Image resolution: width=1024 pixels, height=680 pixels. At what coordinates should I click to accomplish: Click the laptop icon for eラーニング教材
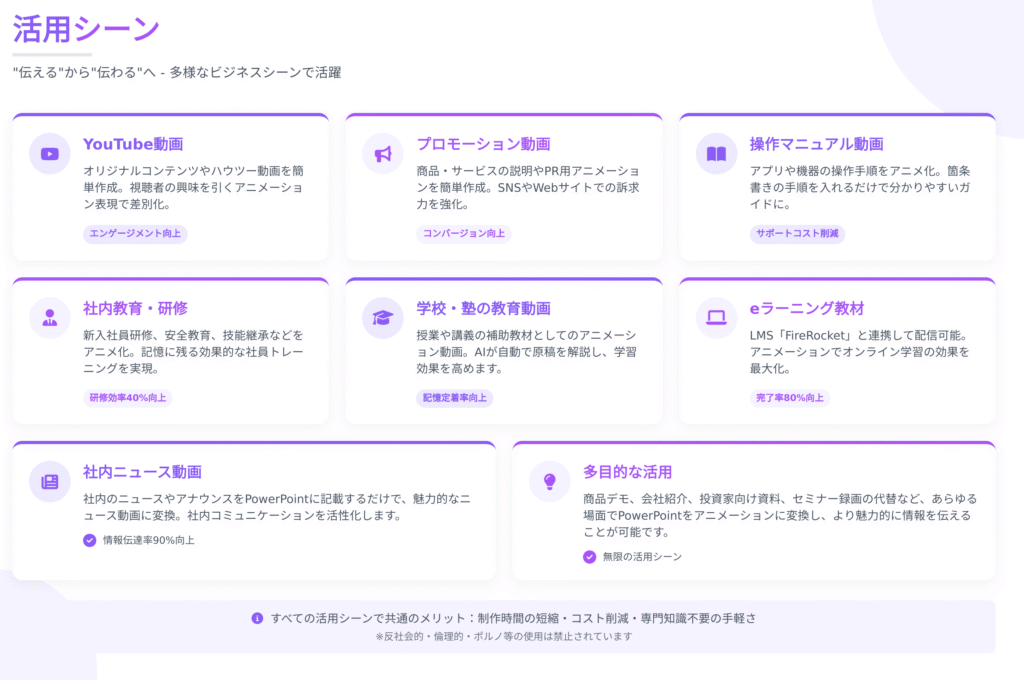(716, 317)
